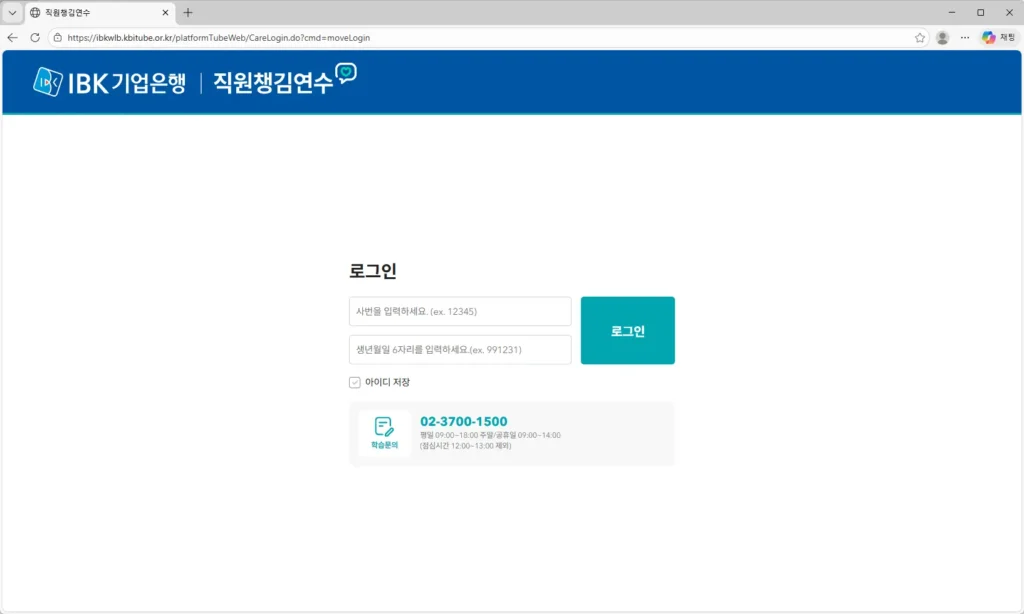The width and height of the screenshot is (1024, 614).
Task: Select the 직원챙김연수 browser tab
Action: pos(95,12)
